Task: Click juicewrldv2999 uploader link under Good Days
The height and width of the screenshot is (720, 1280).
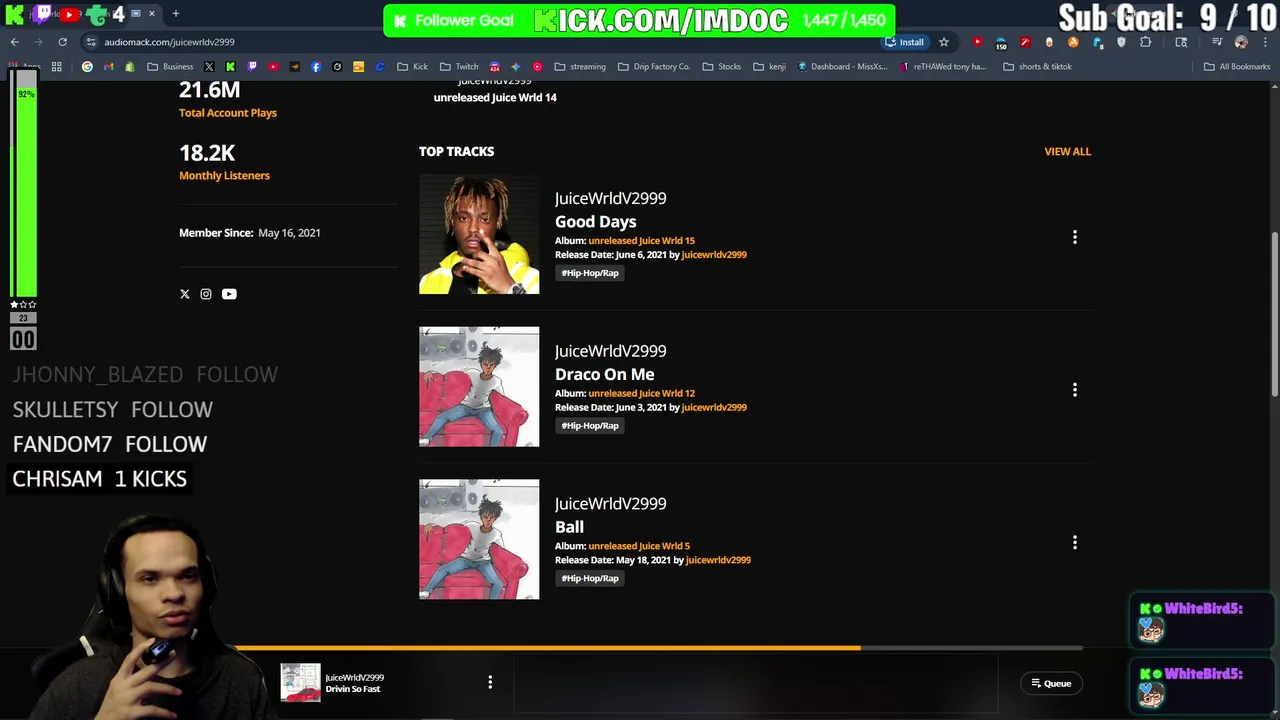Action: tap(714, 255)
